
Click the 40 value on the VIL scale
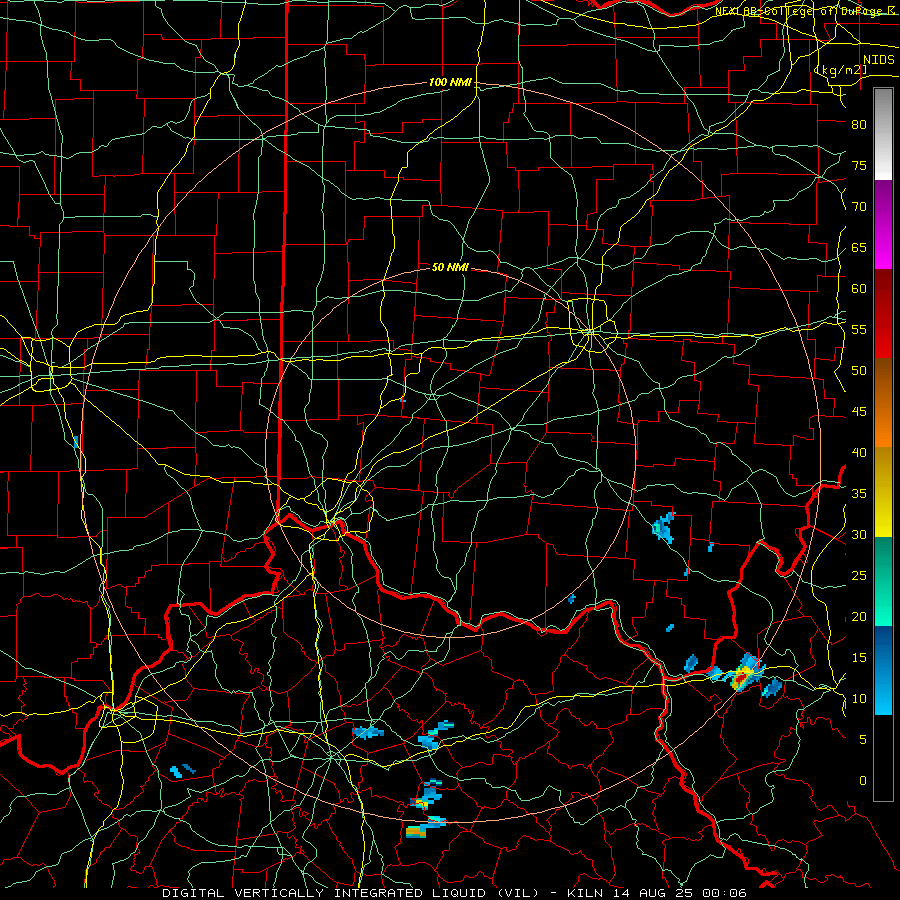pyautogui.click(x=859, y=453)
